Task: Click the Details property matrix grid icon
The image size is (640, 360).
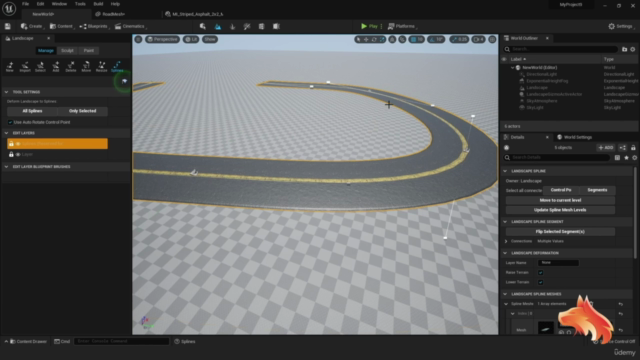Action: [x=617, y=158]
